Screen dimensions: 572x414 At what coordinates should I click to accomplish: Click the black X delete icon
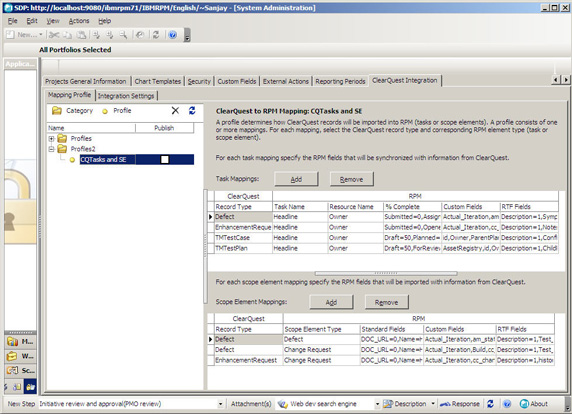[x=175, y=110]
